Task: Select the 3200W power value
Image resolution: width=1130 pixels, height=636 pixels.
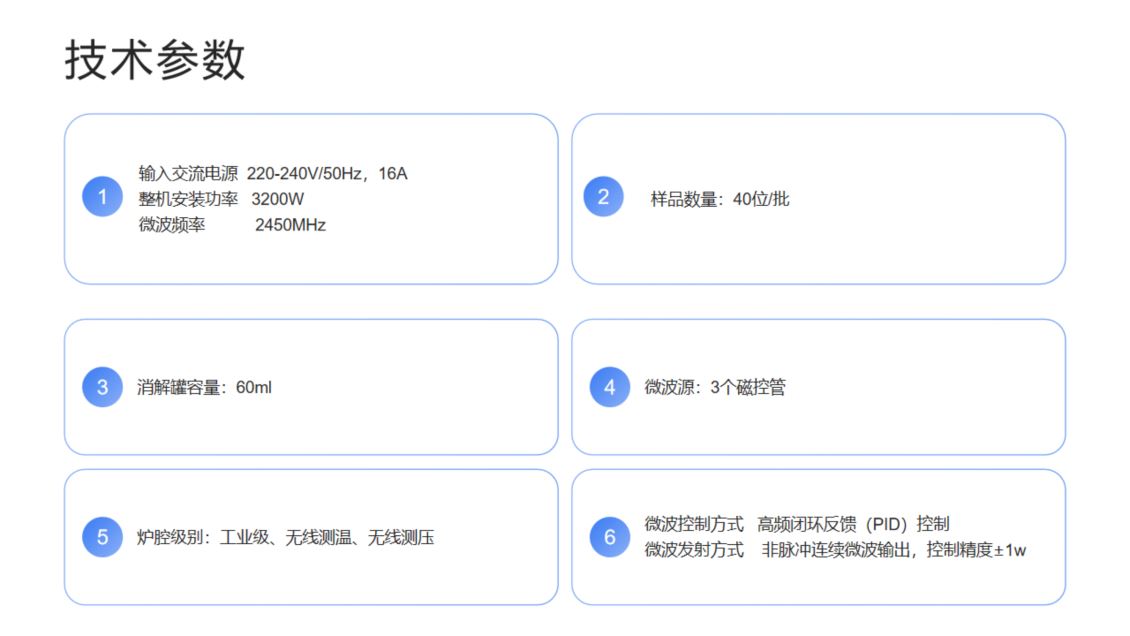Action: [x=278, y=199]
